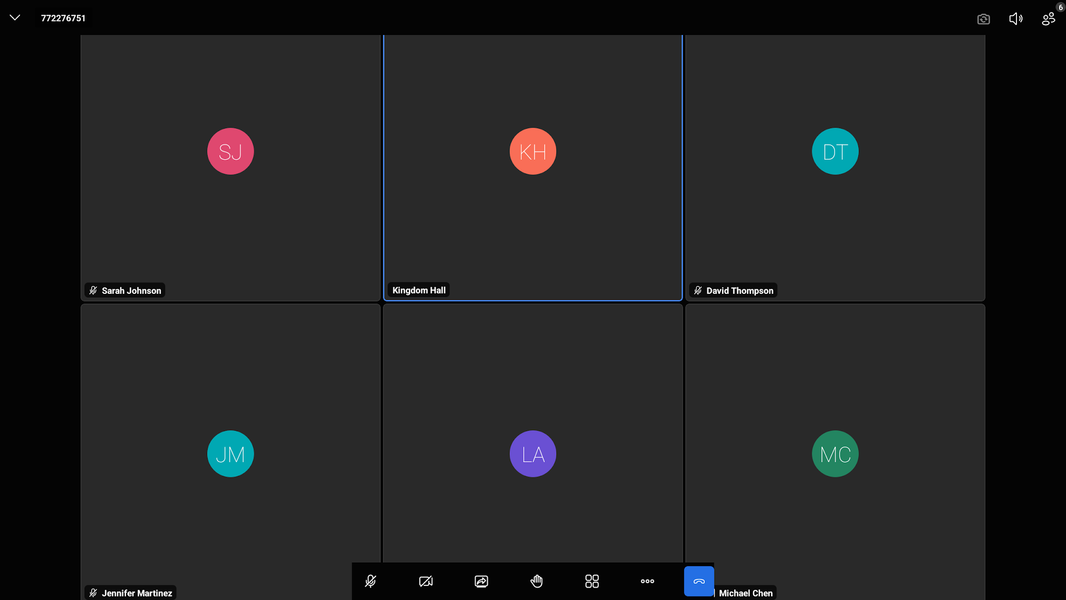Click the mute indicator on Michael Chen's tile
The image size is (1066, 600).
coord(718,592)
